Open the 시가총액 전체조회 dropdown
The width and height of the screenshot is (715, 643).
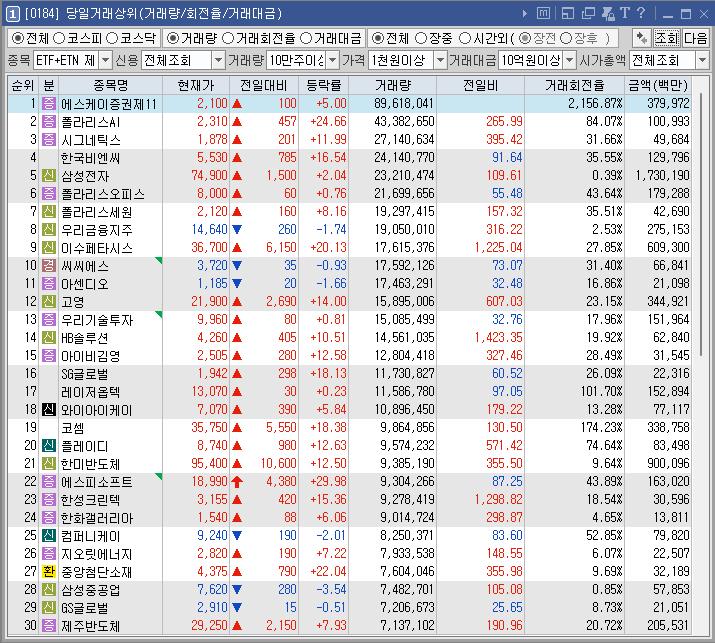pyautogui.click(x=702, y=60)
